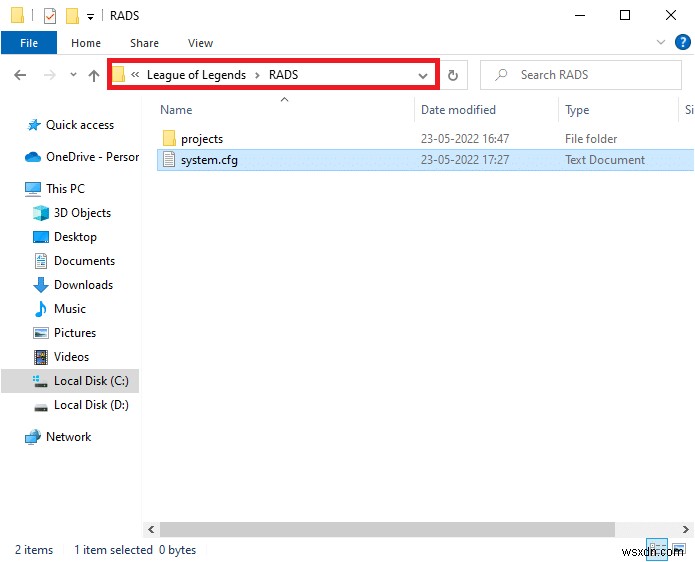
Task: Sort by the Type column header
Action: pos(577,110)
